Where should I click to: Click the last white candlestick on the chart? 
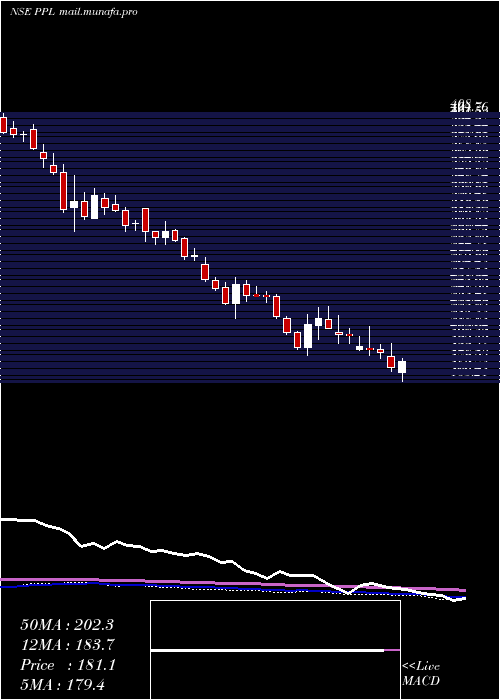click(402, 367)
